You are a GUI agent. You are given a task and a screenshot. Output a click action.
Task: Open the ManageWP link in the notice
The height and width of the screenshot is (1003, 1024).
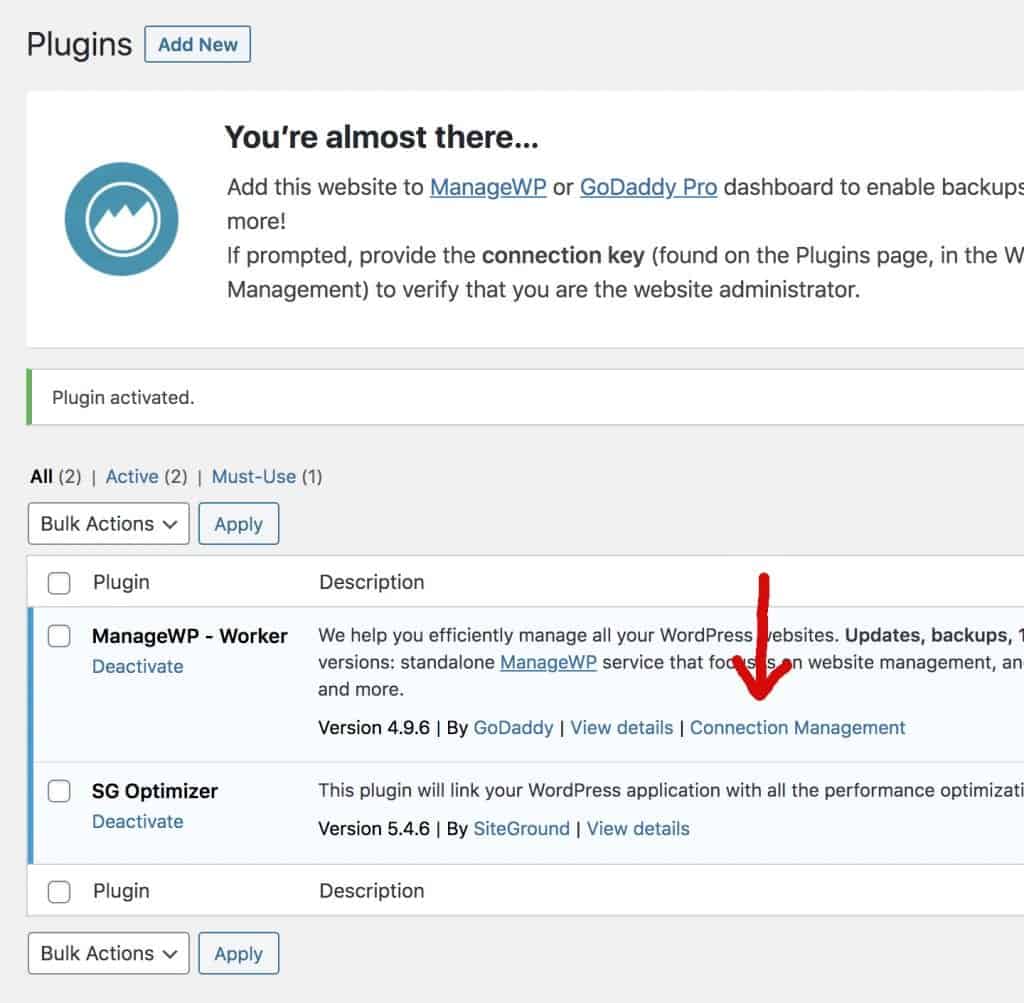488,187
